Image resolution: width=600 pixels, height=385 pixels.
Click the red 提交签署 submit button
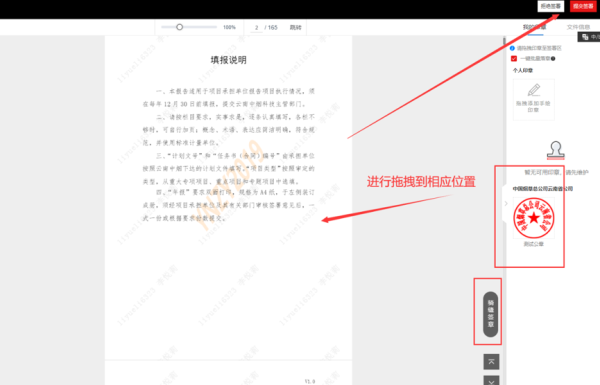pyautogui.click(x=583, y=6)
